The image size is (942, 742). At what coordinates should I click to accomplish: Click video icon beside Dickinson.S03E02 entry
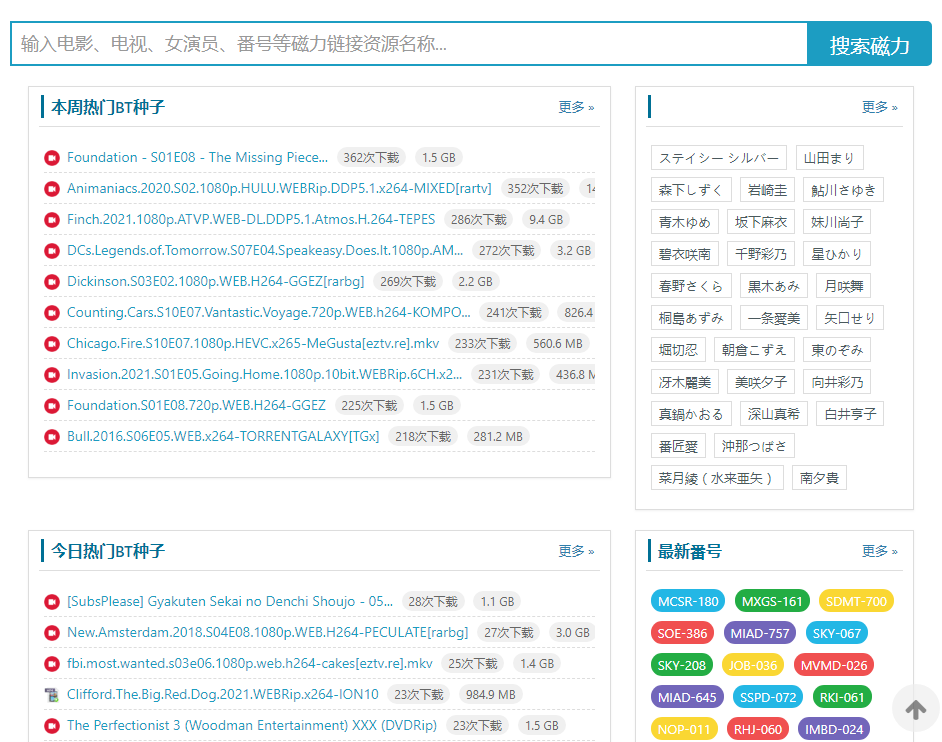tap(52, 282)
